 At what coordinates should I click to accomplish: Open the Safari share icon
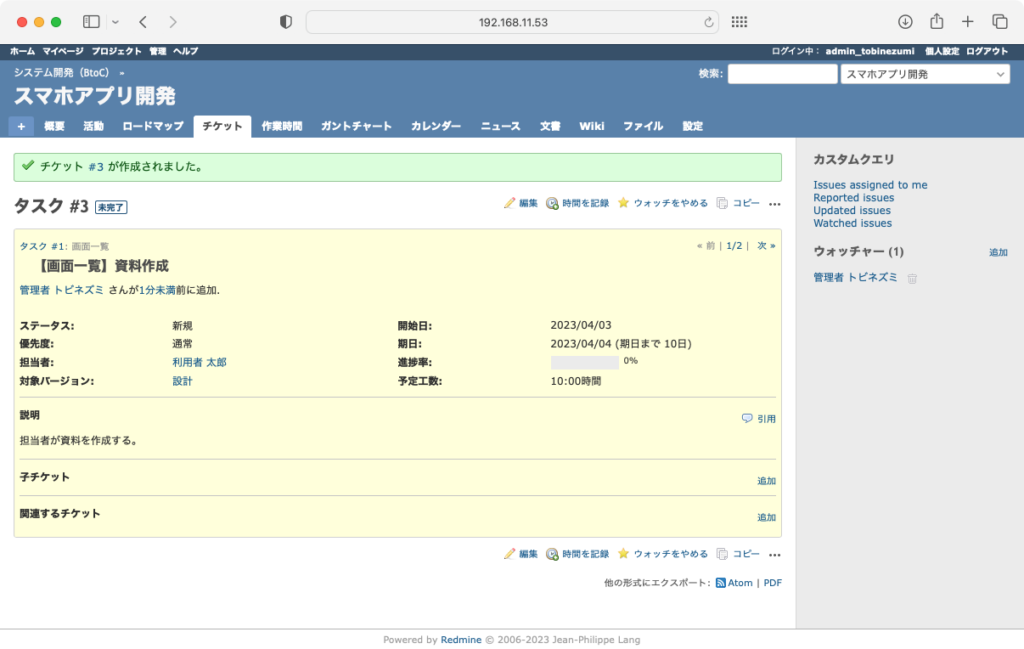coord(936,22)
